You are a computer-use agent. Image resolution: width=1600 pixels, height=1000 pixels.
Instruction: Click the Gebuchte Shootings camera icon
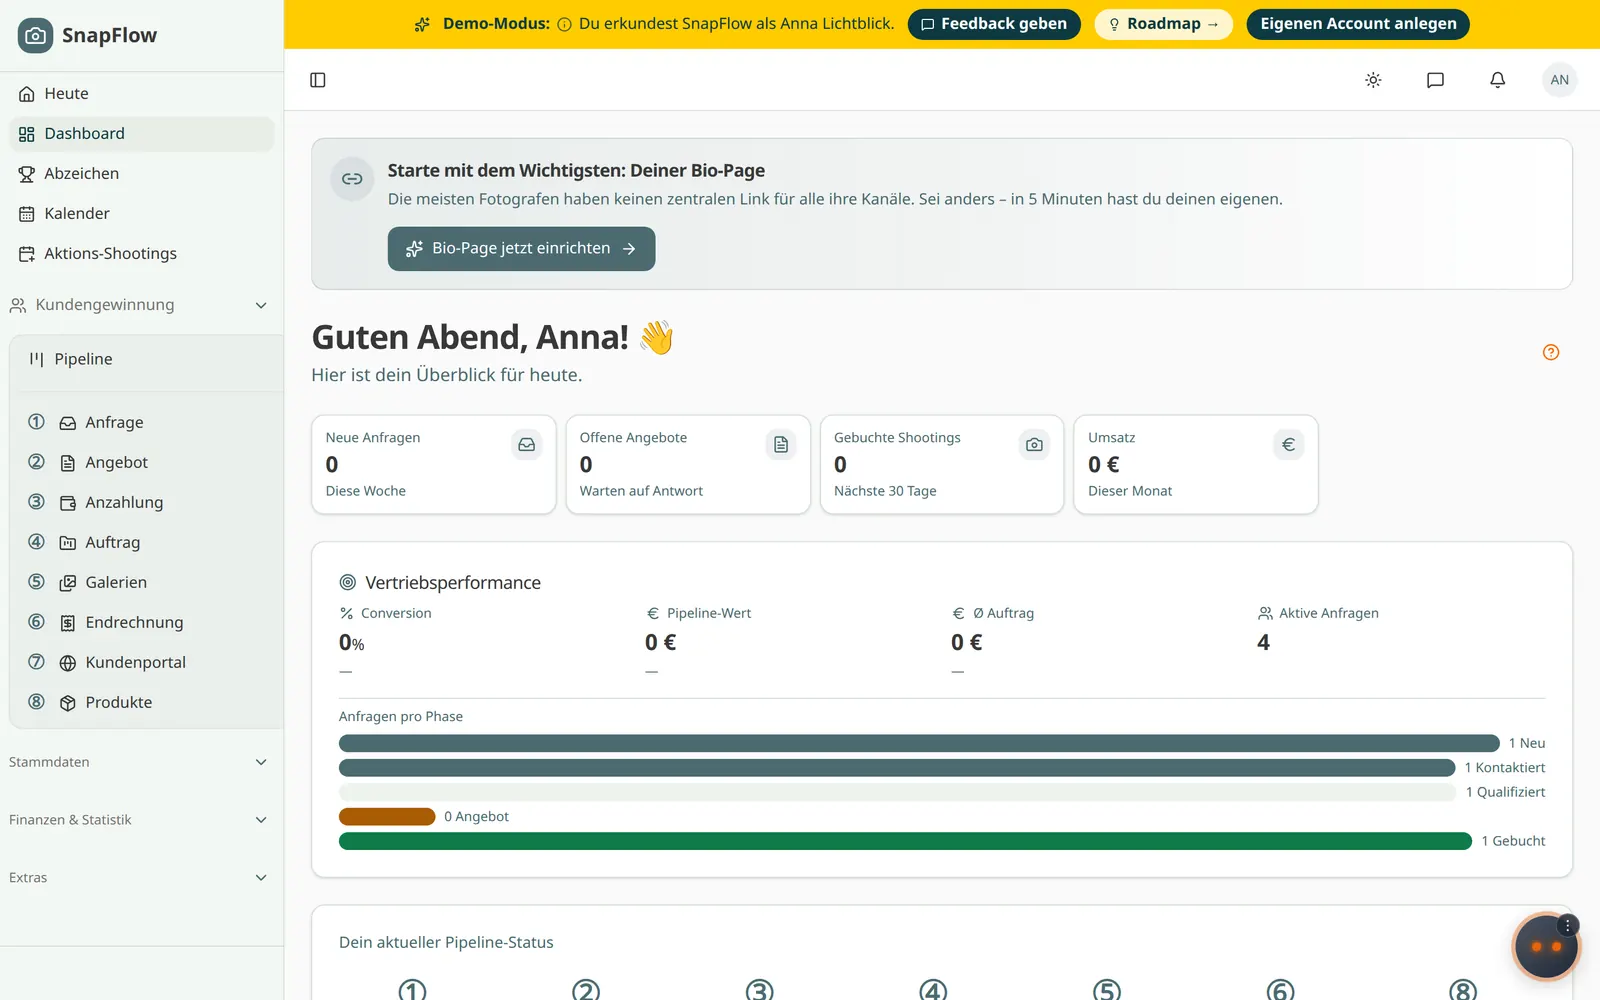(x=1035, y=444)
